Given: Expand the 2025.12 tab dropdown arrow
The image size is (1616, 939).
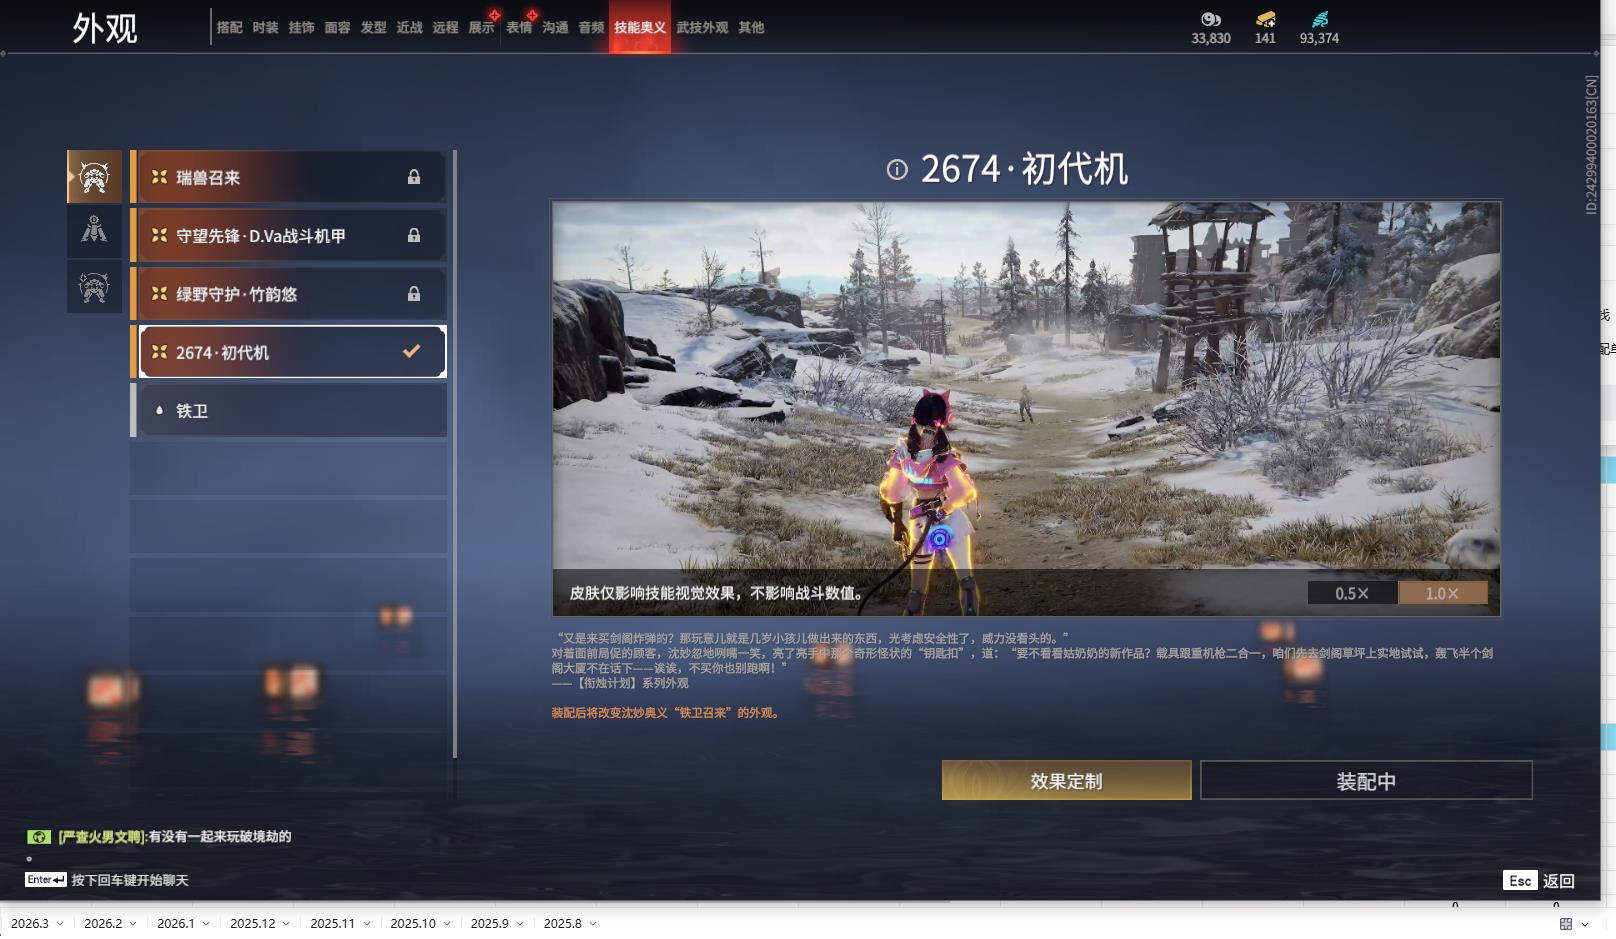Looking at the screenshot, I should 286,924.
